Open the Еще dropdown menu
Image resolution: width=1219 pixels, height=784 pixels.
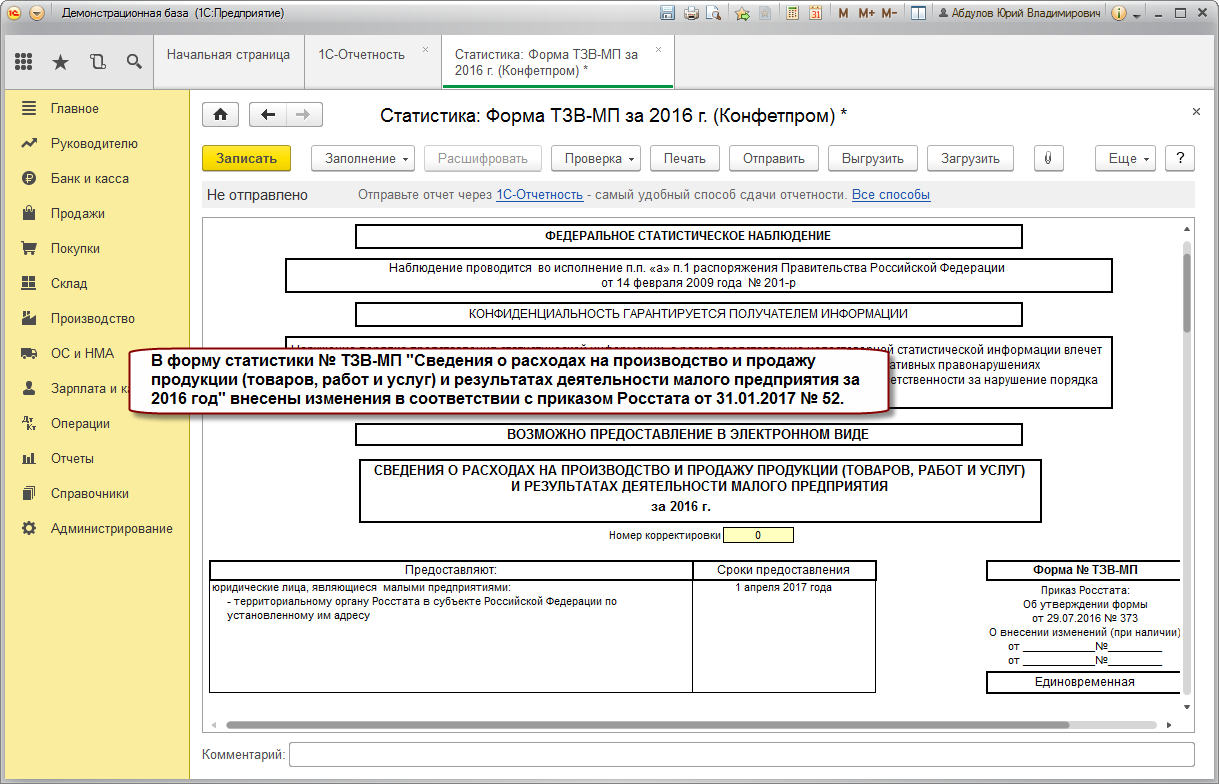pos(1127,158)
